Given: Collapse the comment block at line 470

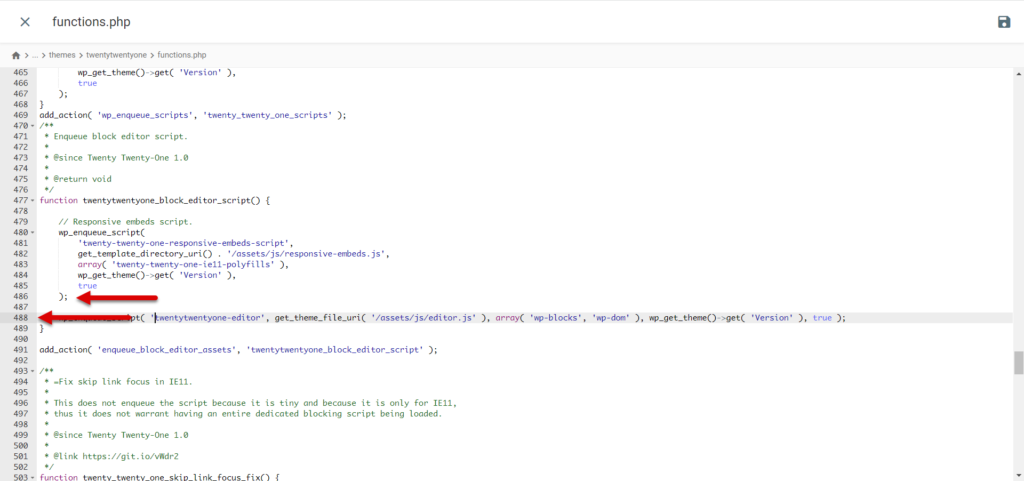Looking at the screenshot, I should point(33,125).
